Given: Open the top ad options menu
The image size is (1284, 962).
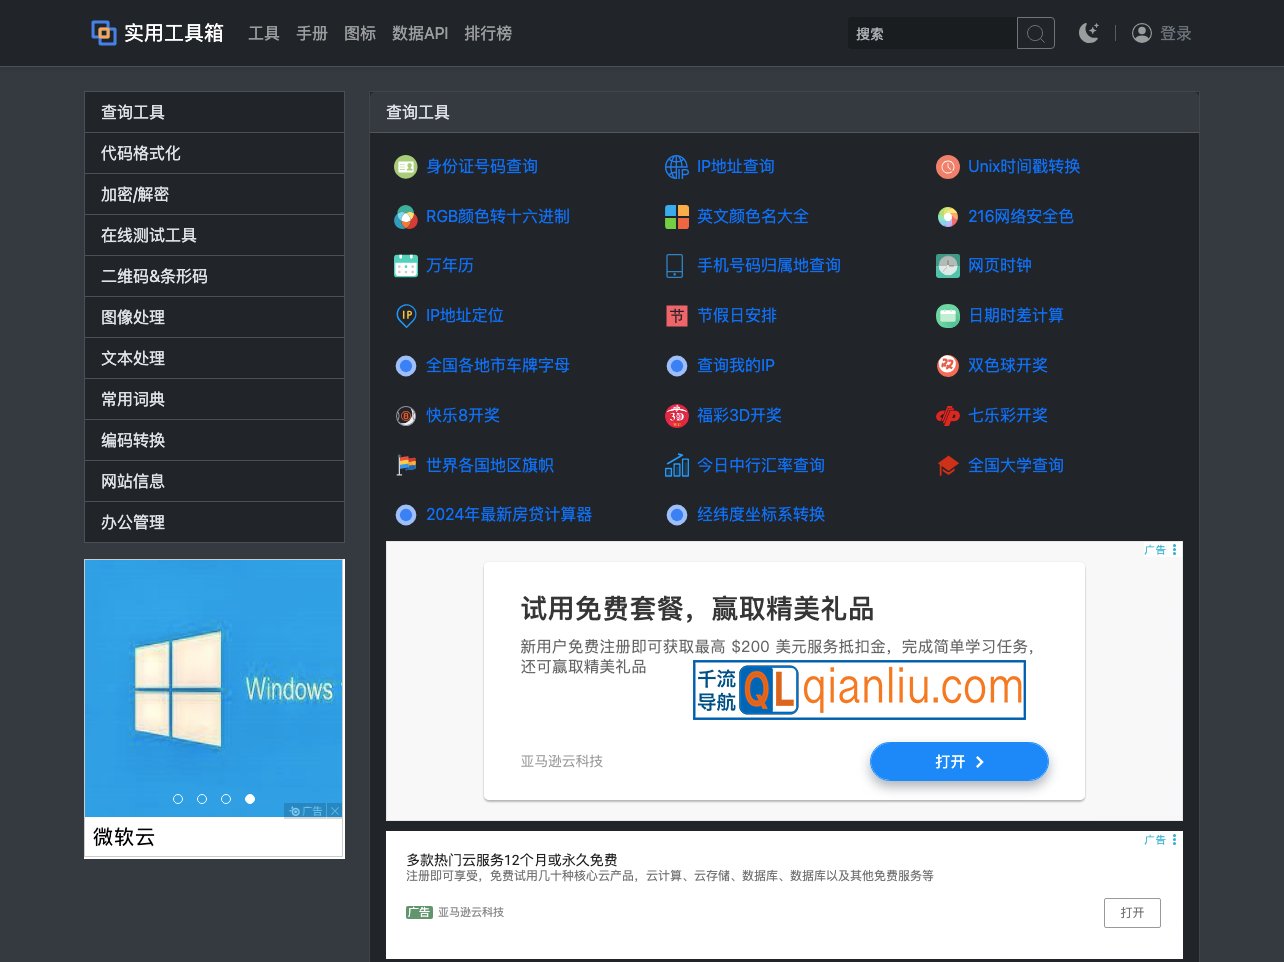Looking at the screenshot, I should 1175,549.
